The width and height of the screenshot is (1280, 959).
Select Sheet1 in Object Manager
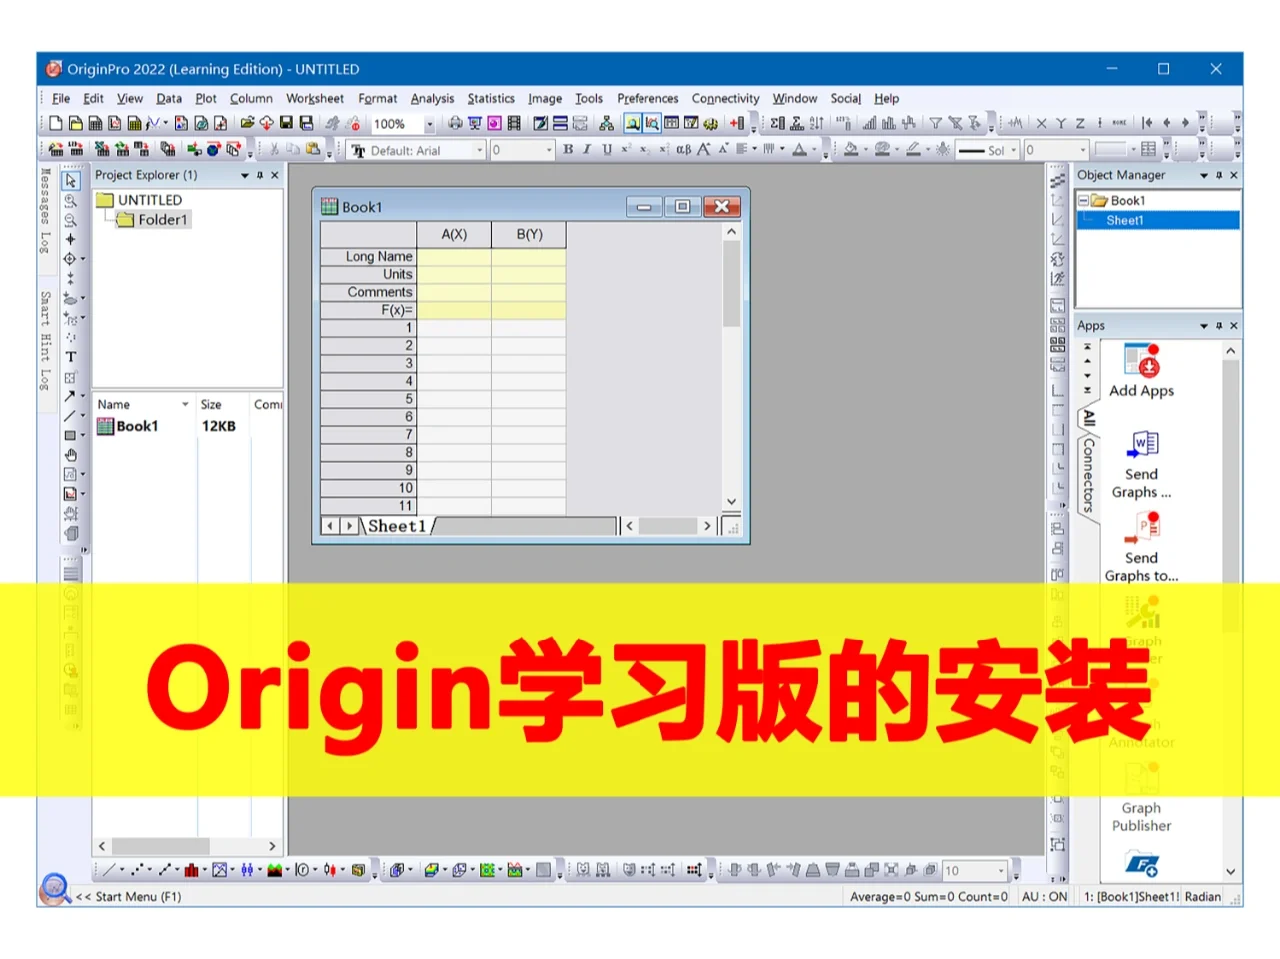pyautogui.click(x=1124, y=220)
